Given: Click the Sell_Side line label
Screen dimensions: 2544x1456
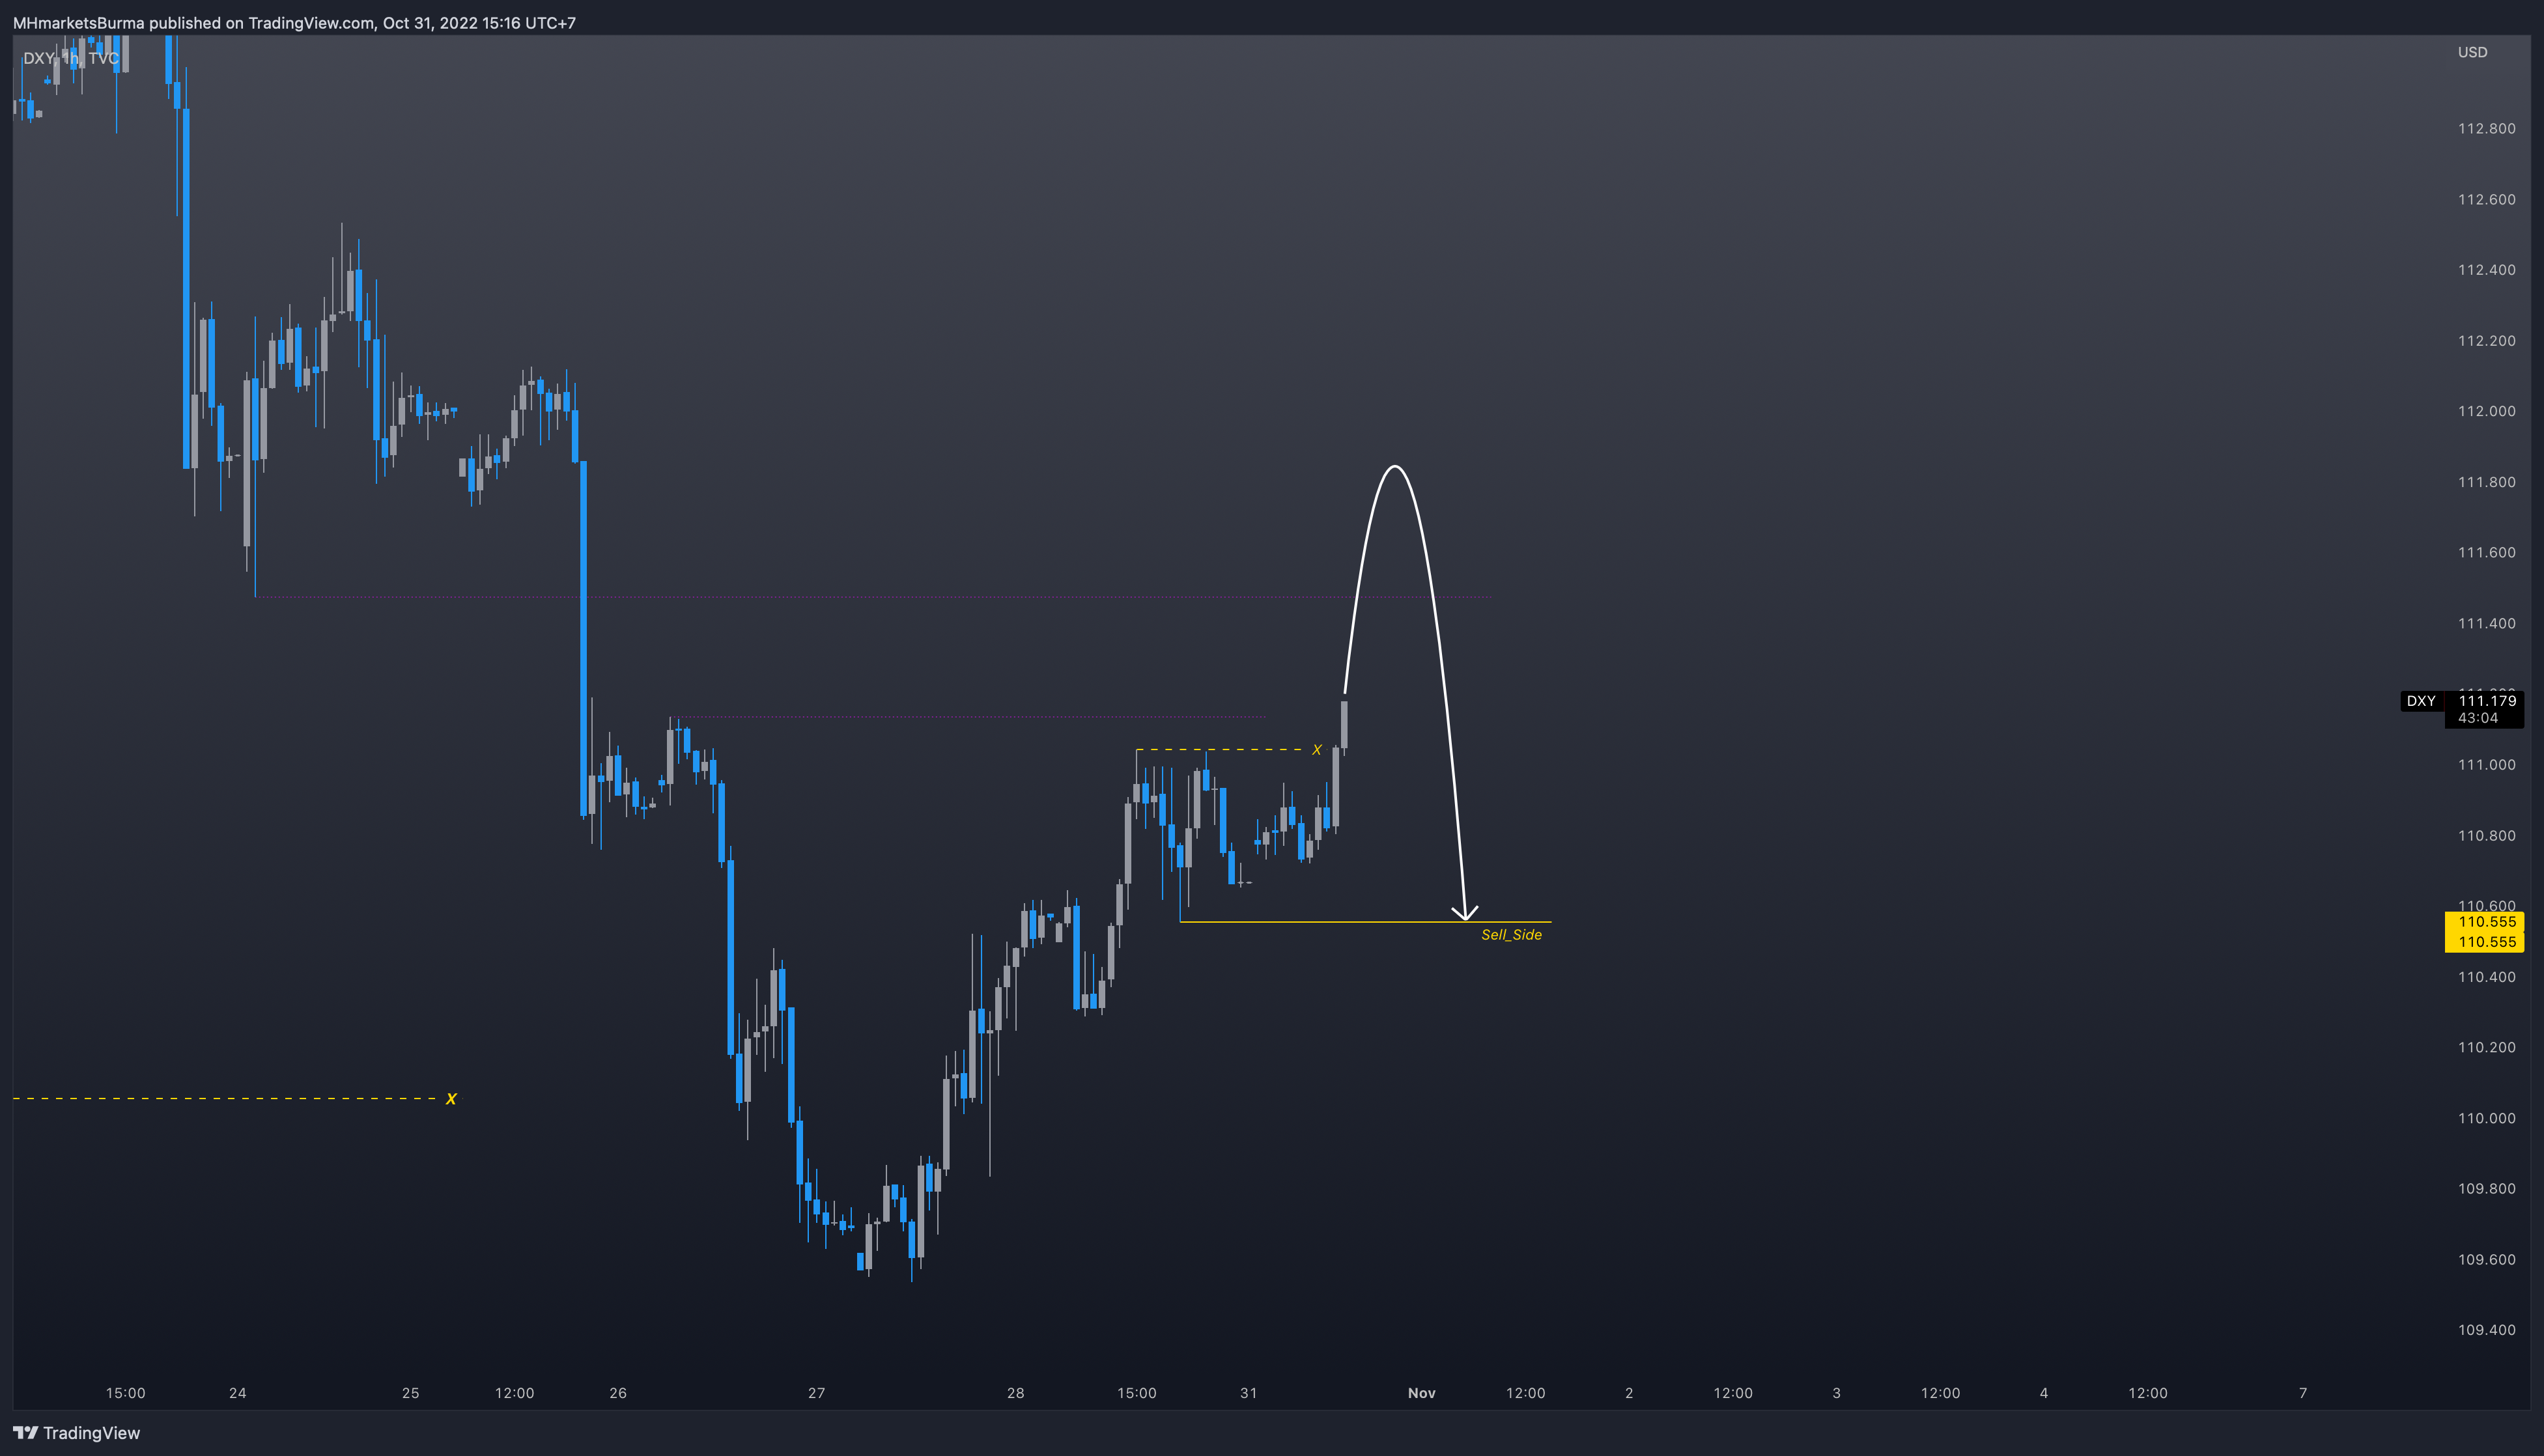Looking at the screenshot, I should (x=1511, y=934).
